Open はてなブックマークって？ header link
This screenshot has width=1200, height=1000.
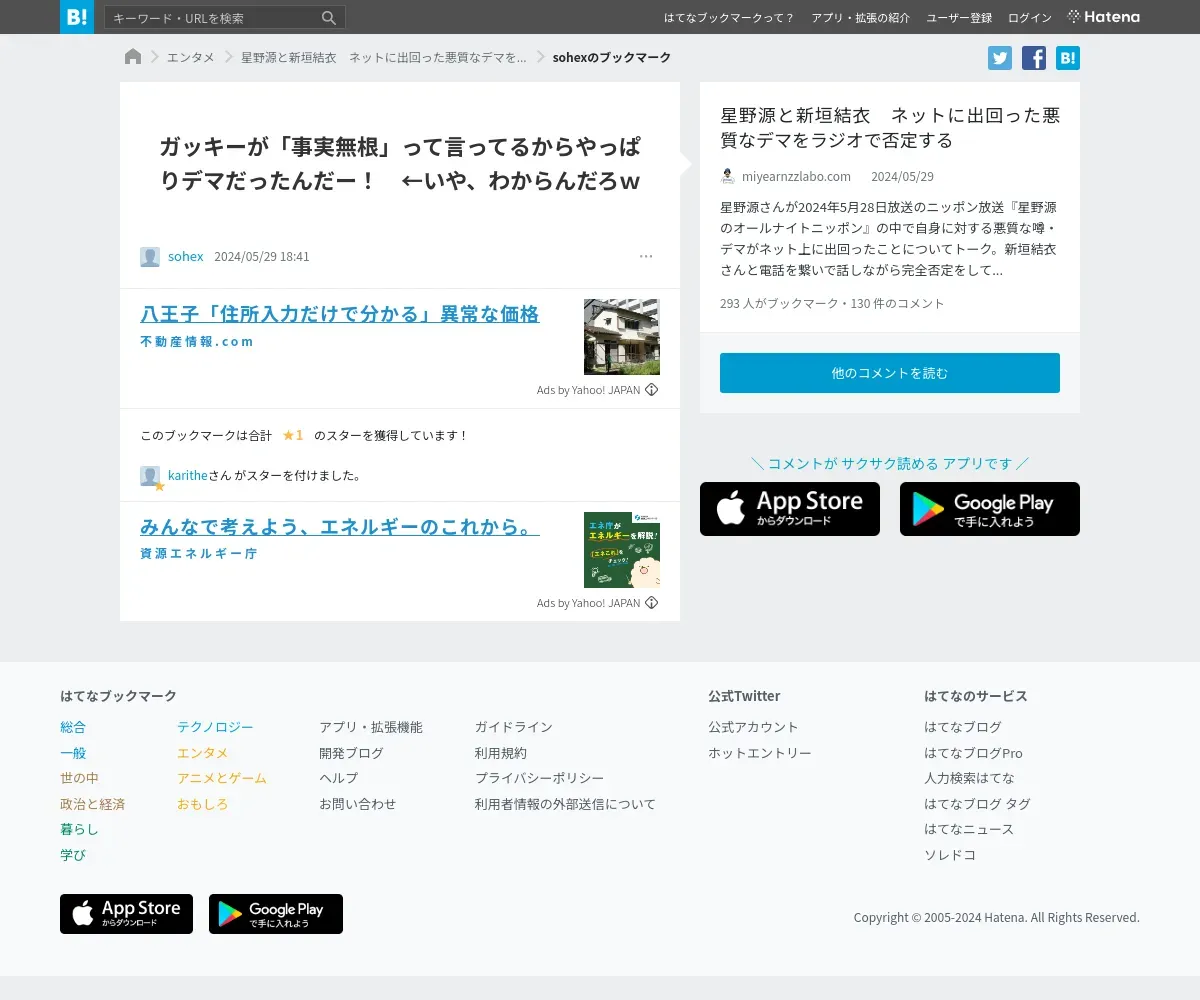coord(729,18)
